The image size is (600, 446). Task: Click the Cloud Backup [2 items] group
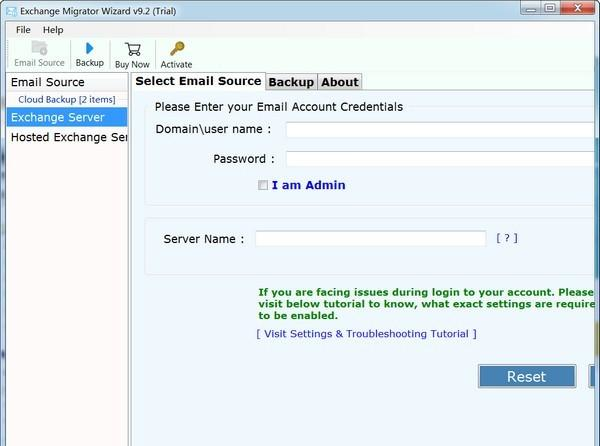pos(67,99)
